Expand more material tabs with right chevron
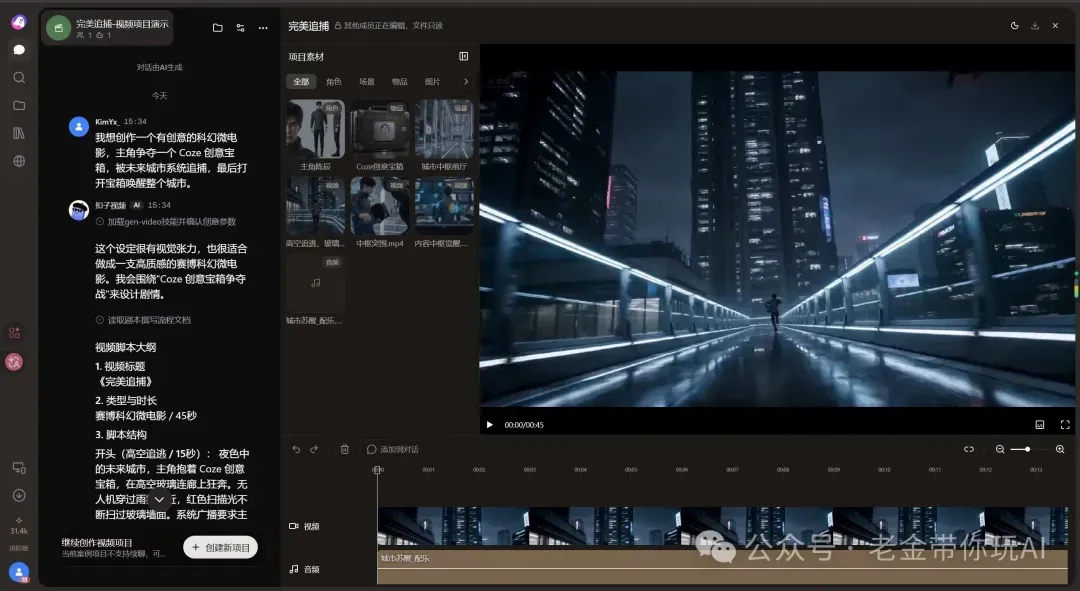 coord(466,81)
